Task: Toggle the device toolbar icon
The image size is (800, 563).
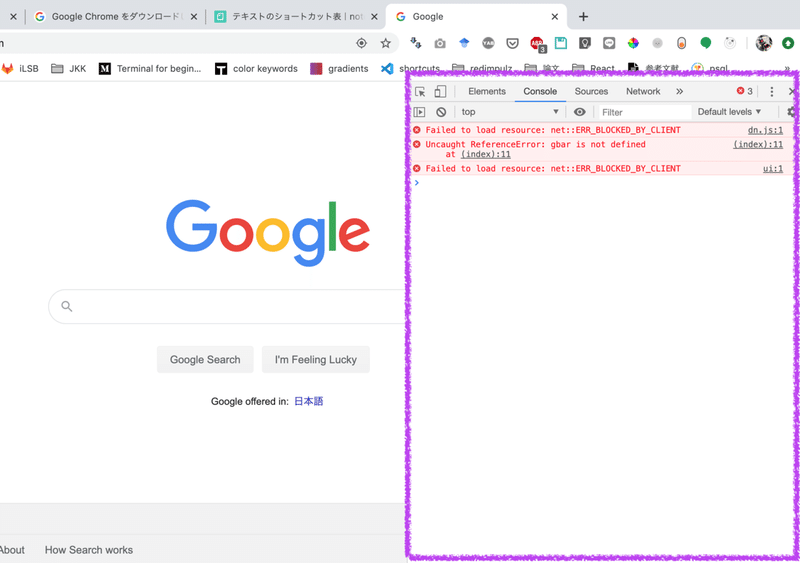Action: (440, 91)
